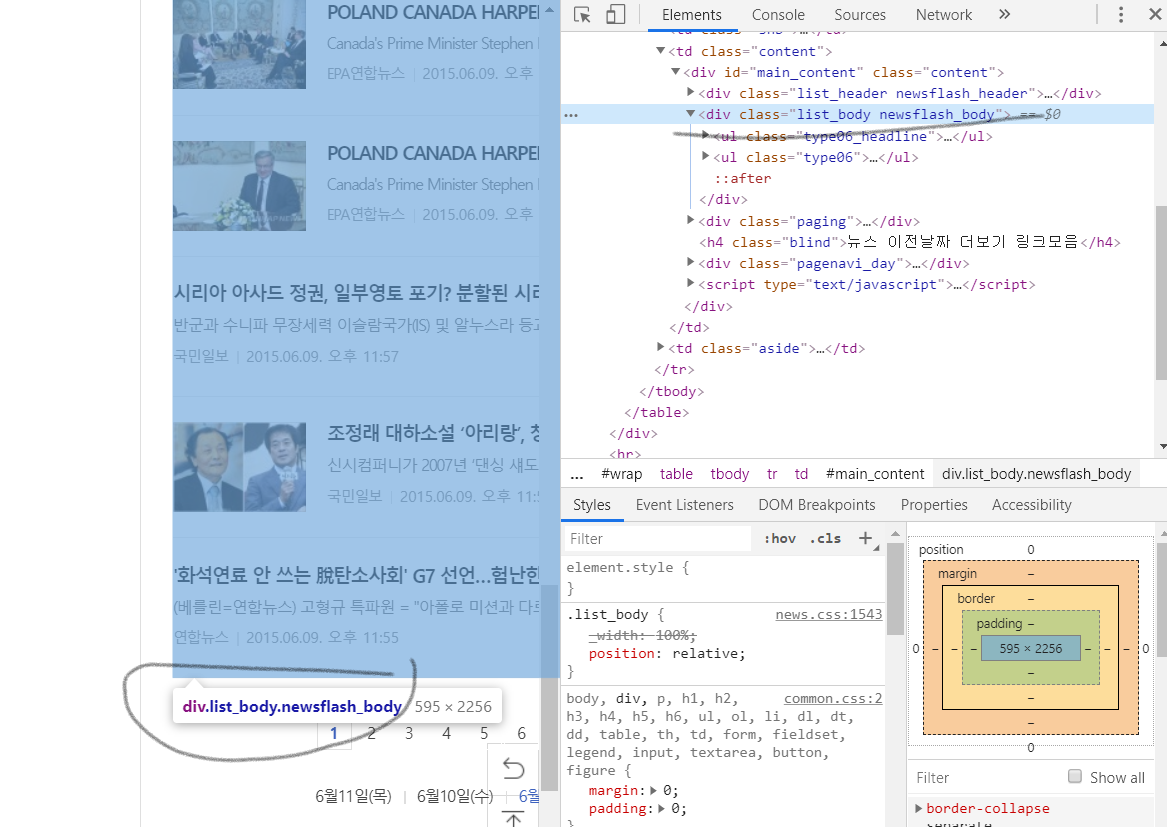This screenshot has width=1167, height=827.
Task: Collapse the td class content node
Action: pyautogui.click(x=660, y=51)
